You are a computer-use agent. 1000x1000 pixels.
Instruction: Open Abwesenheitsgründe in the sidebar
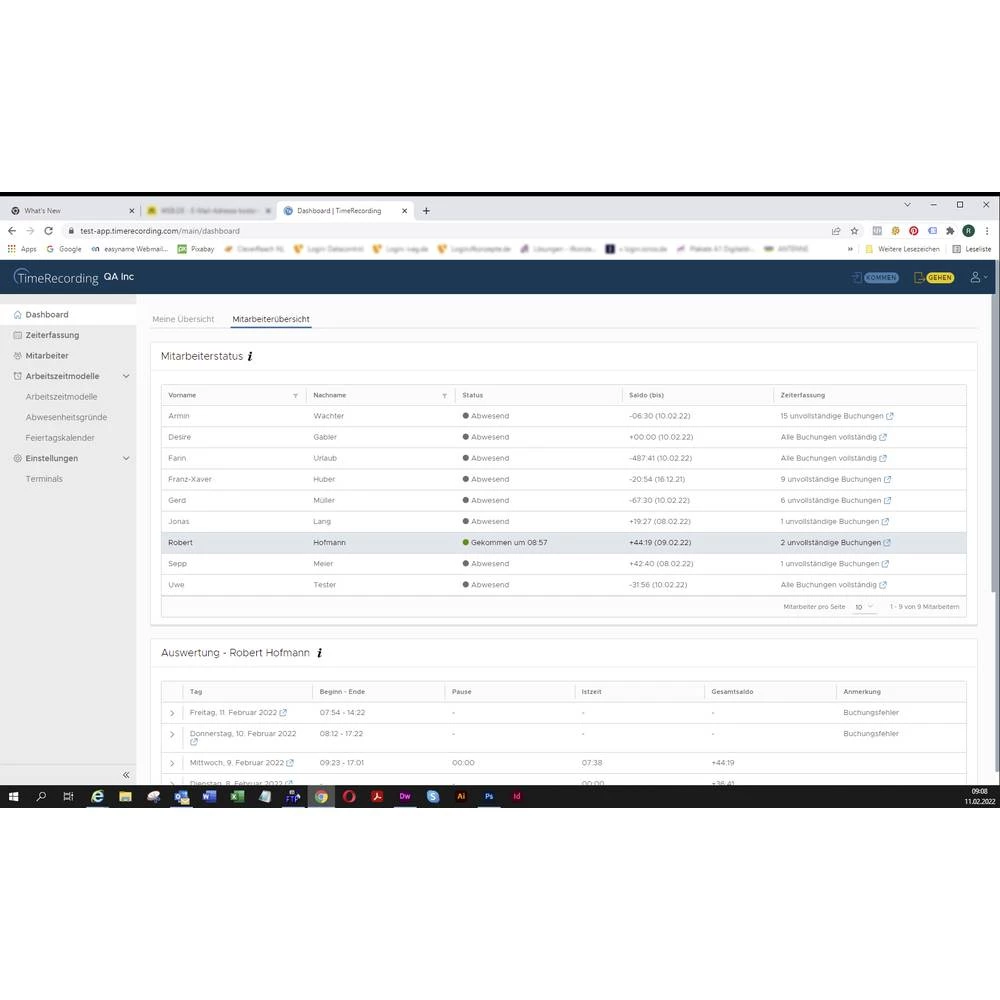(x=66, y=417)
